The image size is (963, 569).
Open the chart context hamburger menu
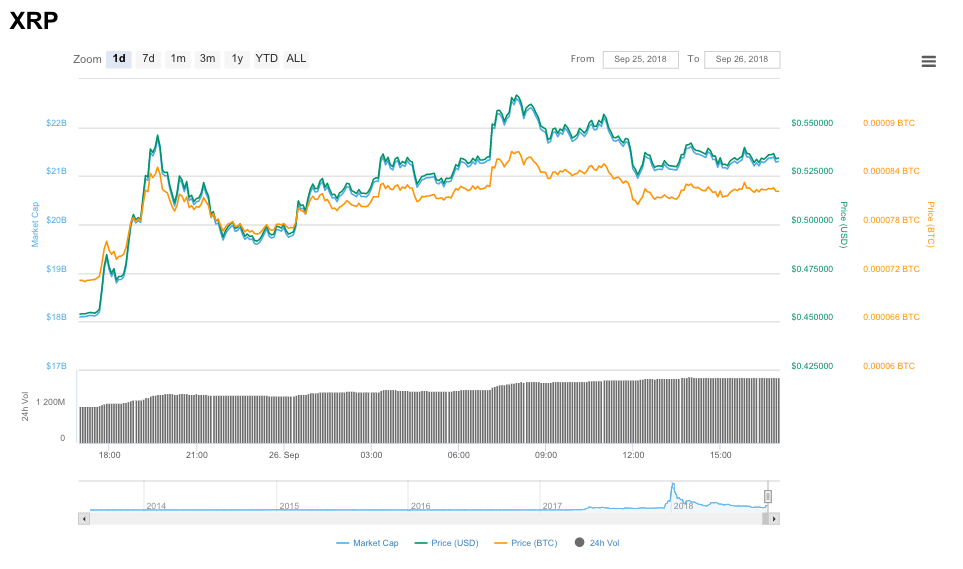929,61
